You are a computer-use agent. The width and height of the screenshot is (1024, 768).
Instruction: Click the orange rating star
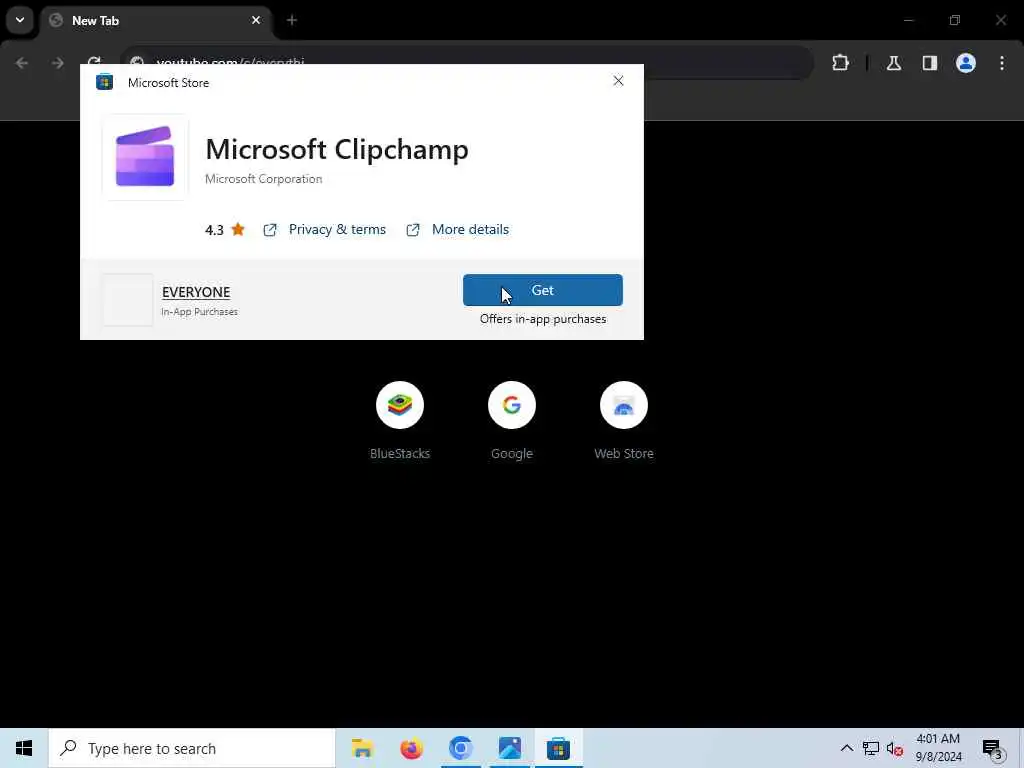pos(238,229)
